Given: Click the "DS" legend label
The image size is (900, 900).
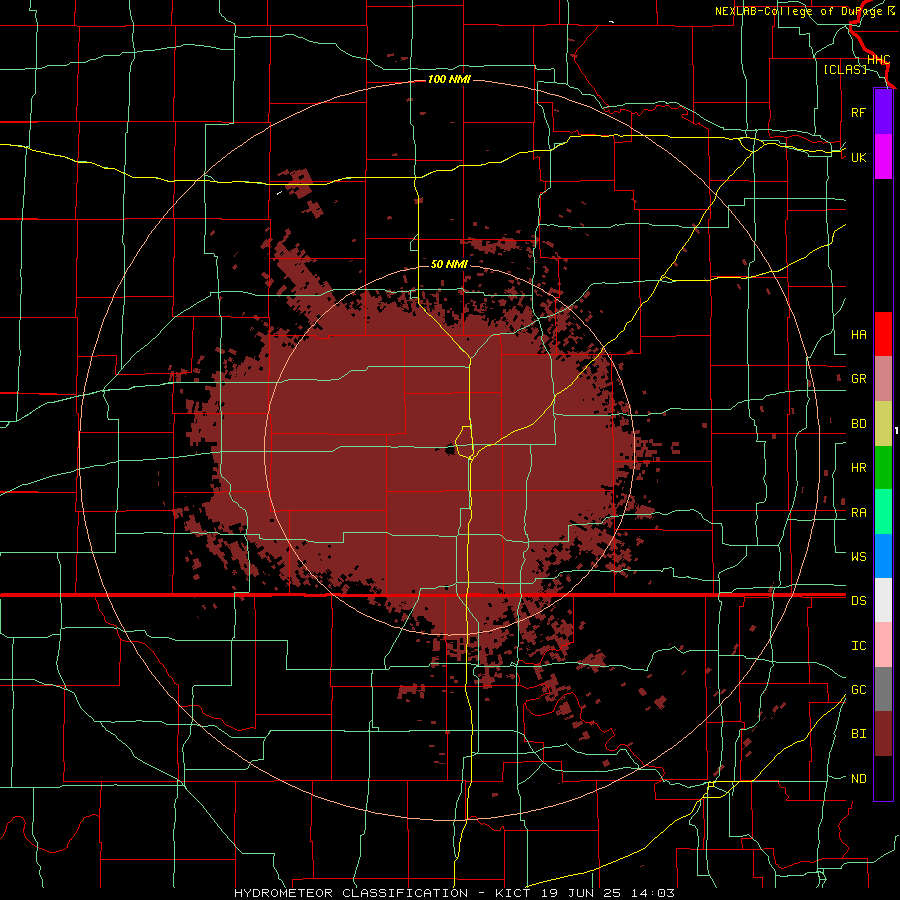Looking at the screenshot, I should 858,601.
